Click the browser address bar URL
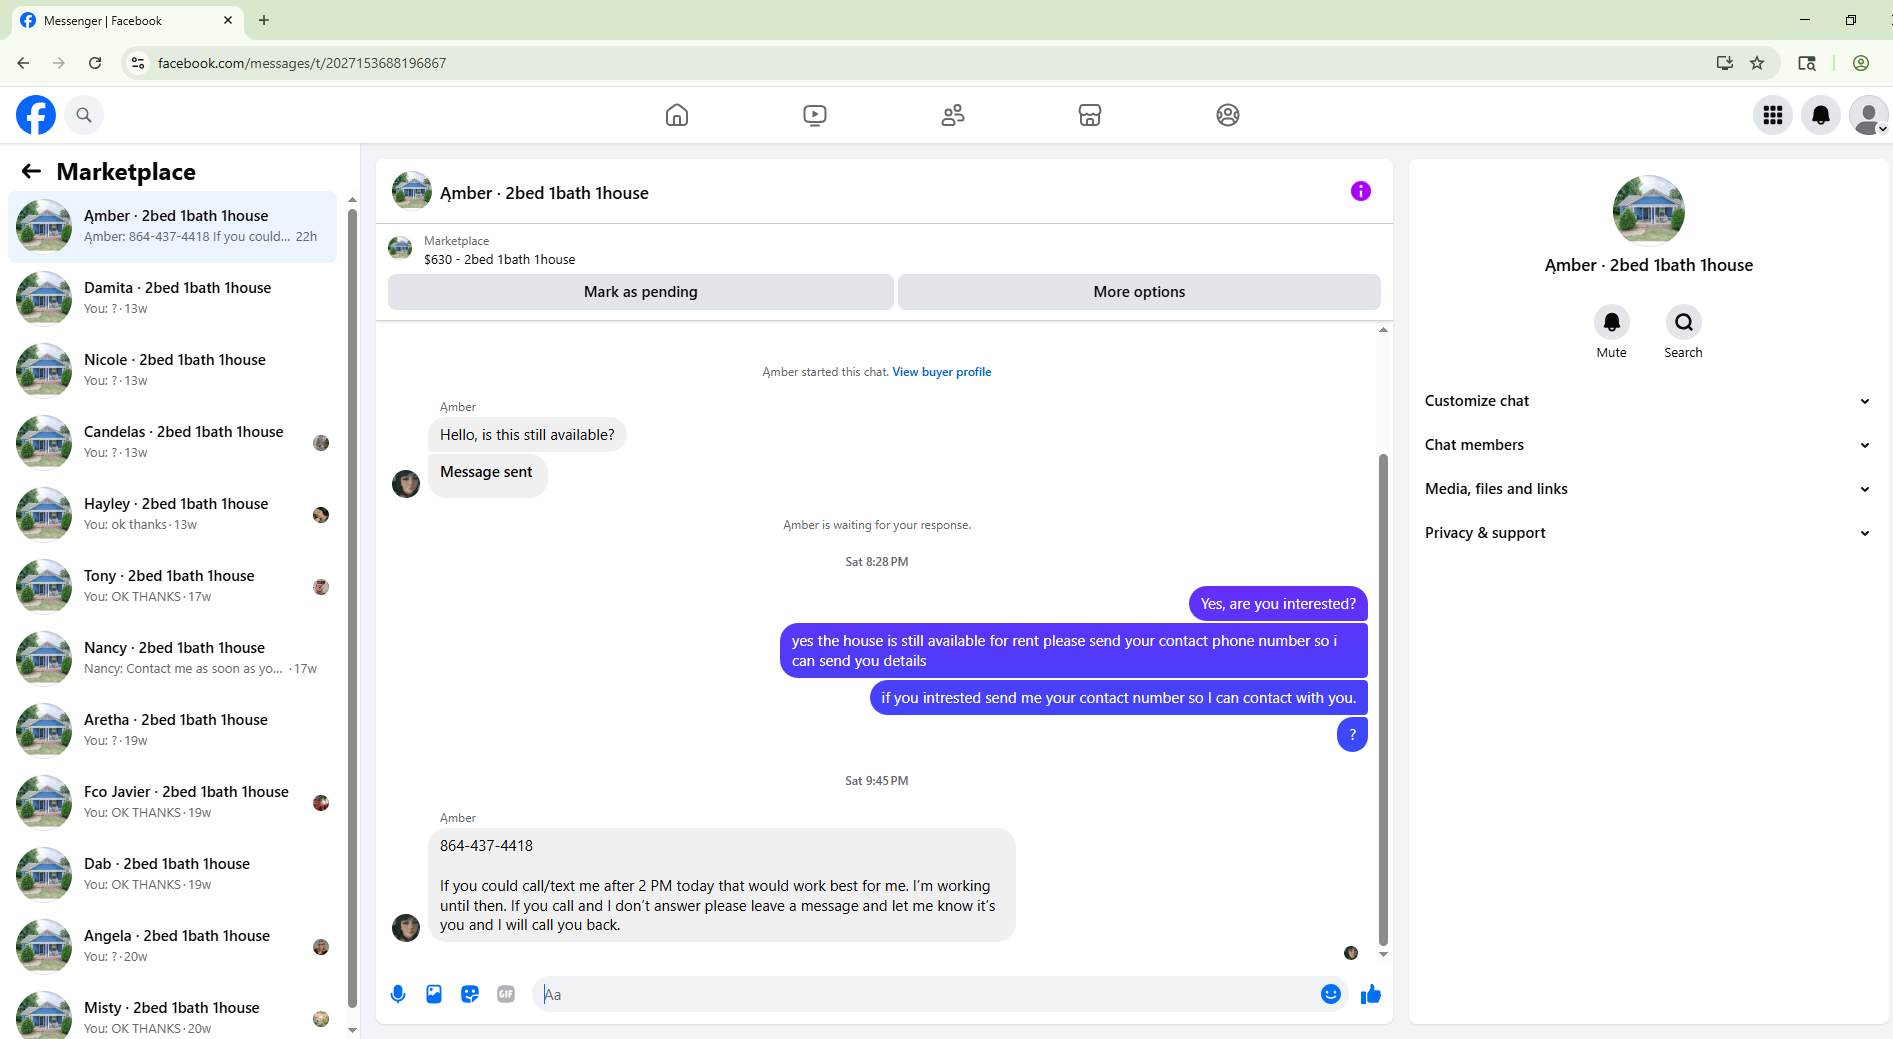 pyautogui.click(x=302, y=63)
